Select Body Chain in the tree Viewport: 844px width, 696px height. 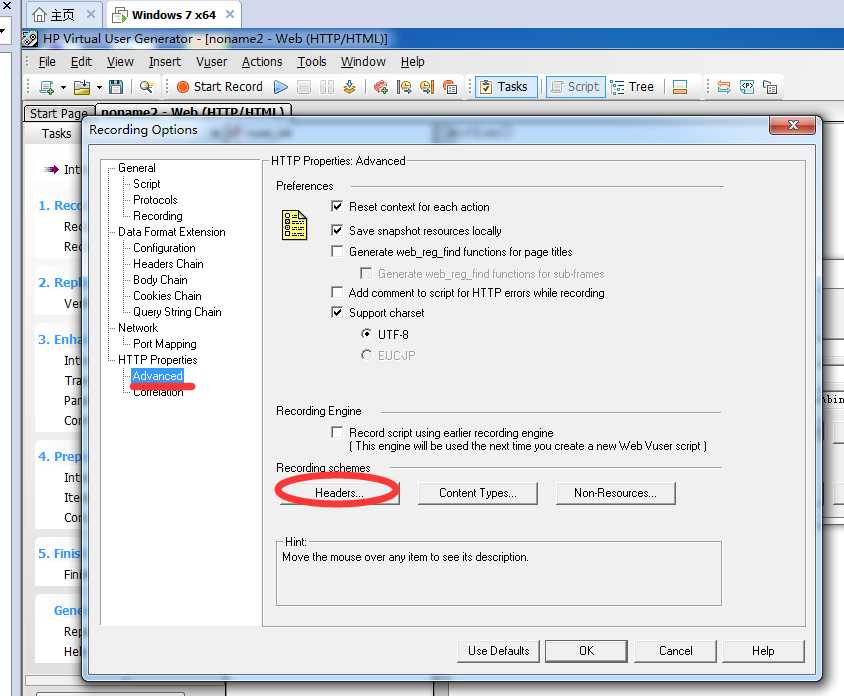coord(160,280)
